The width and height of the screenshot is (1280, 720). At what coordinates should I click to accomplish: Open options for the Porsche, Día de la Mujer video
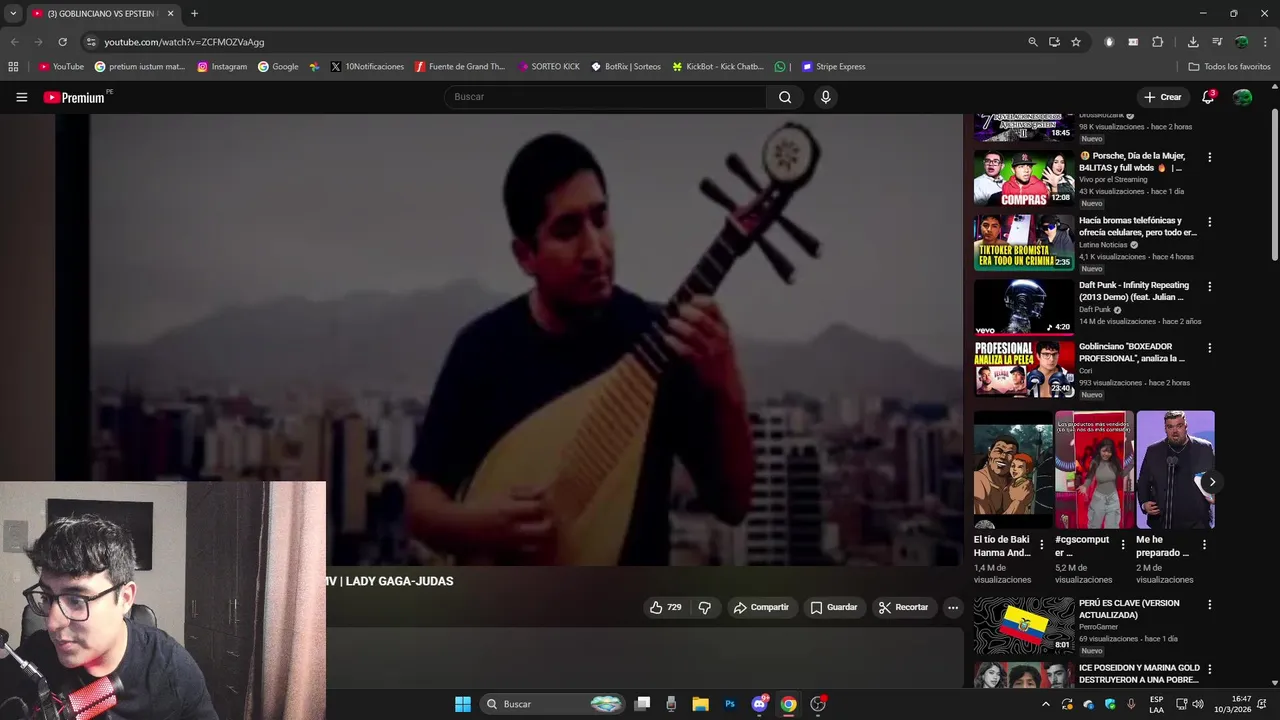point(1209,157)
